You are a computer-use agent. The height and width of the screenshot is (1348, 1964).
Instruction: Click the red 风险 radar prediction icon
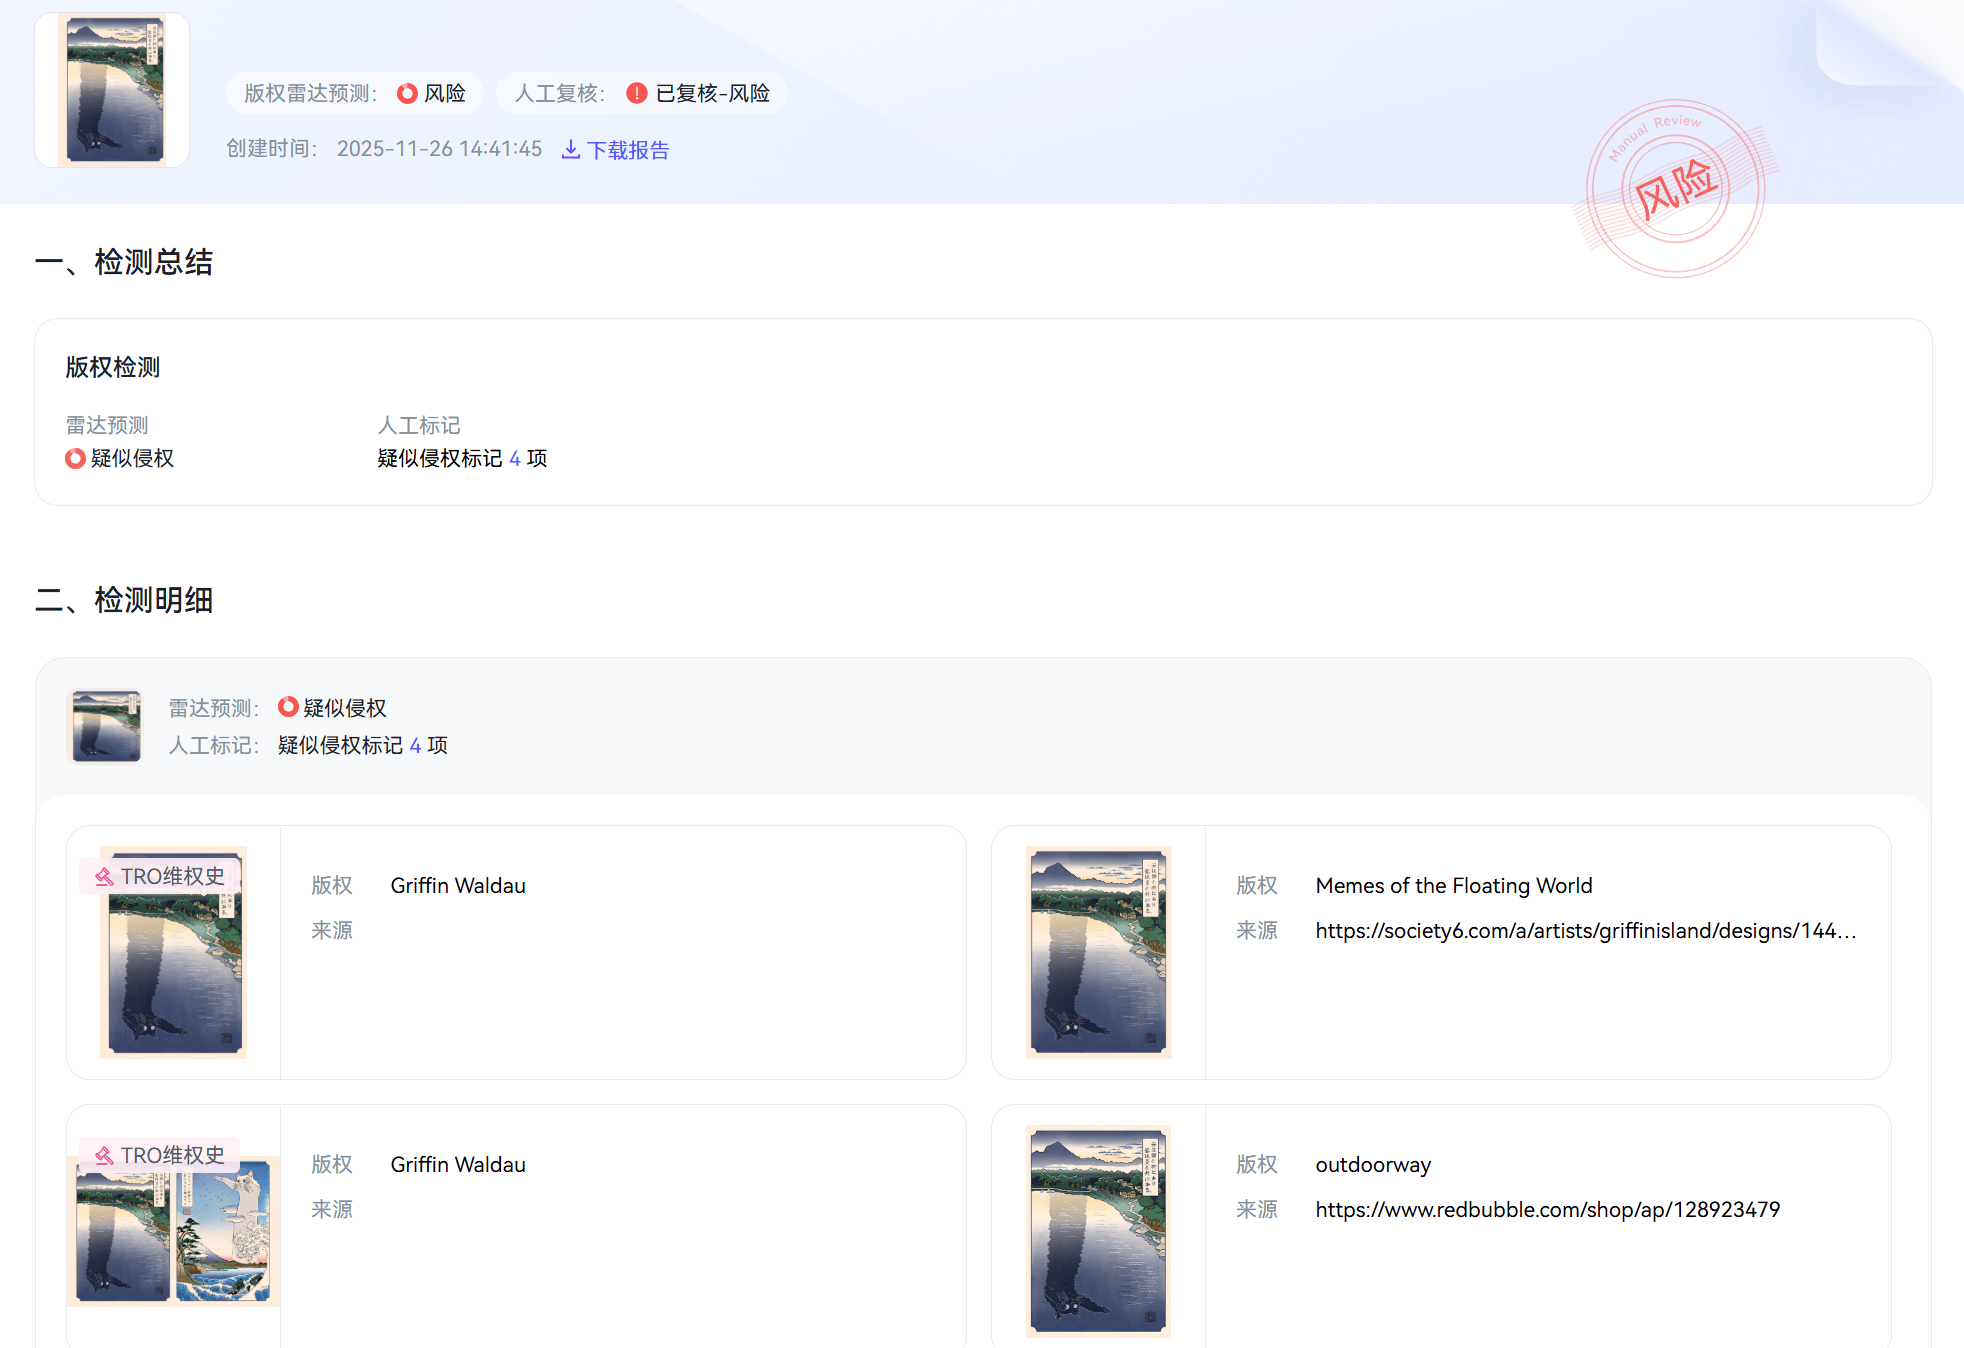pyautogui.click(x=407, y=93)
